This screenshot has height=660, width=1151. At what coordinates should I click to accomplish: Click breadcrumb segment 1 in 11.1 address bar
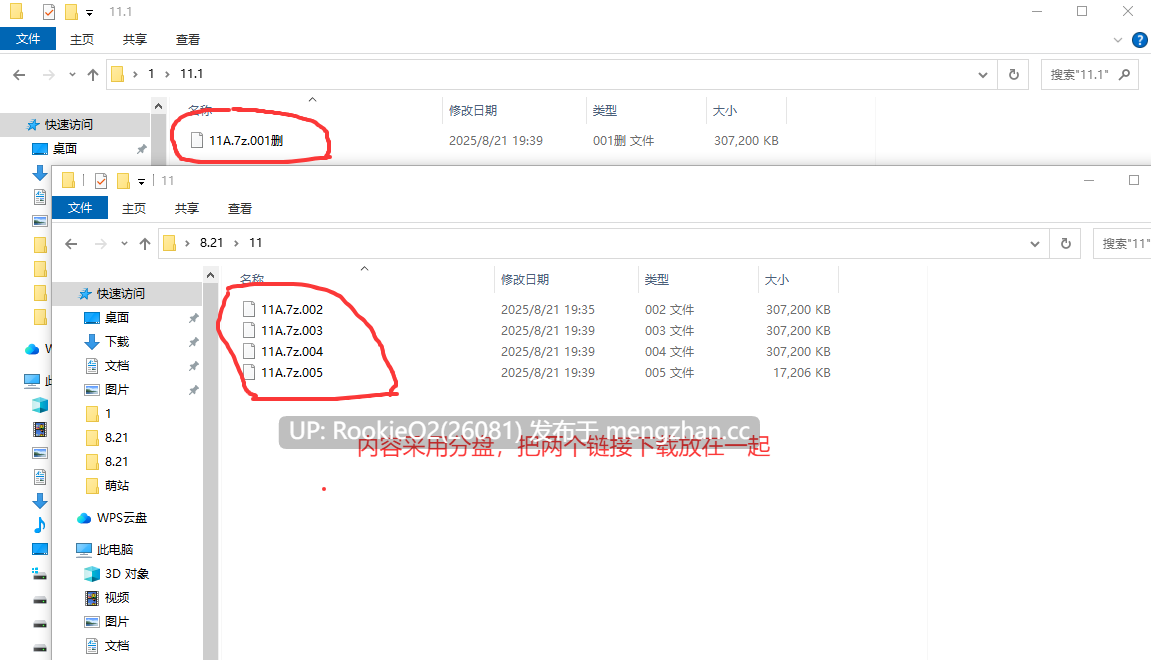tap(151, 74)
